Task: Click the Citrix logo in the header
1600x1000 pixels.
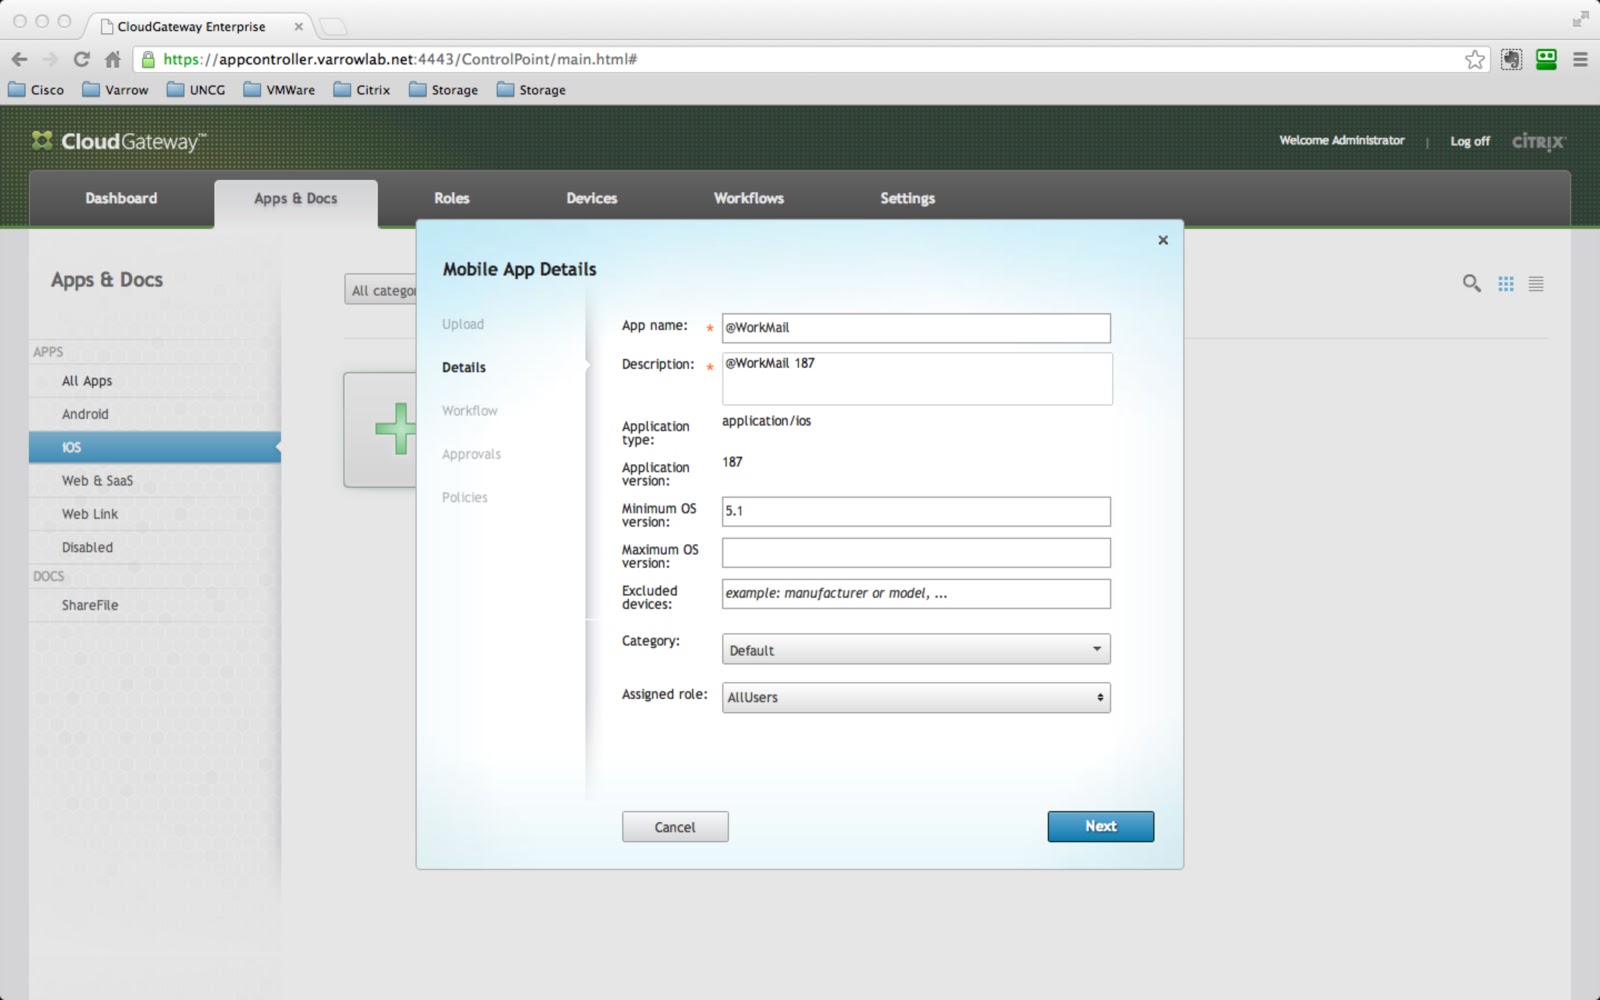Action: coord(1538,141)
